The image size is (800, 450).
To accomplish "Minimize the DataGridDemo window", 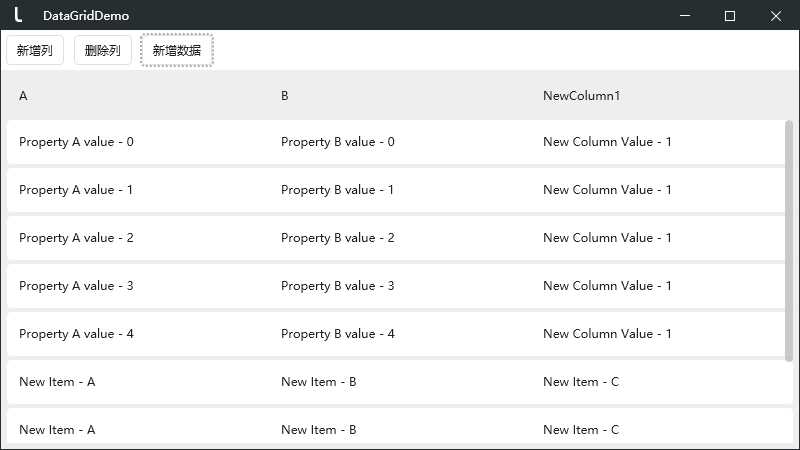I will pyautogui.click(x=685, y=15).
